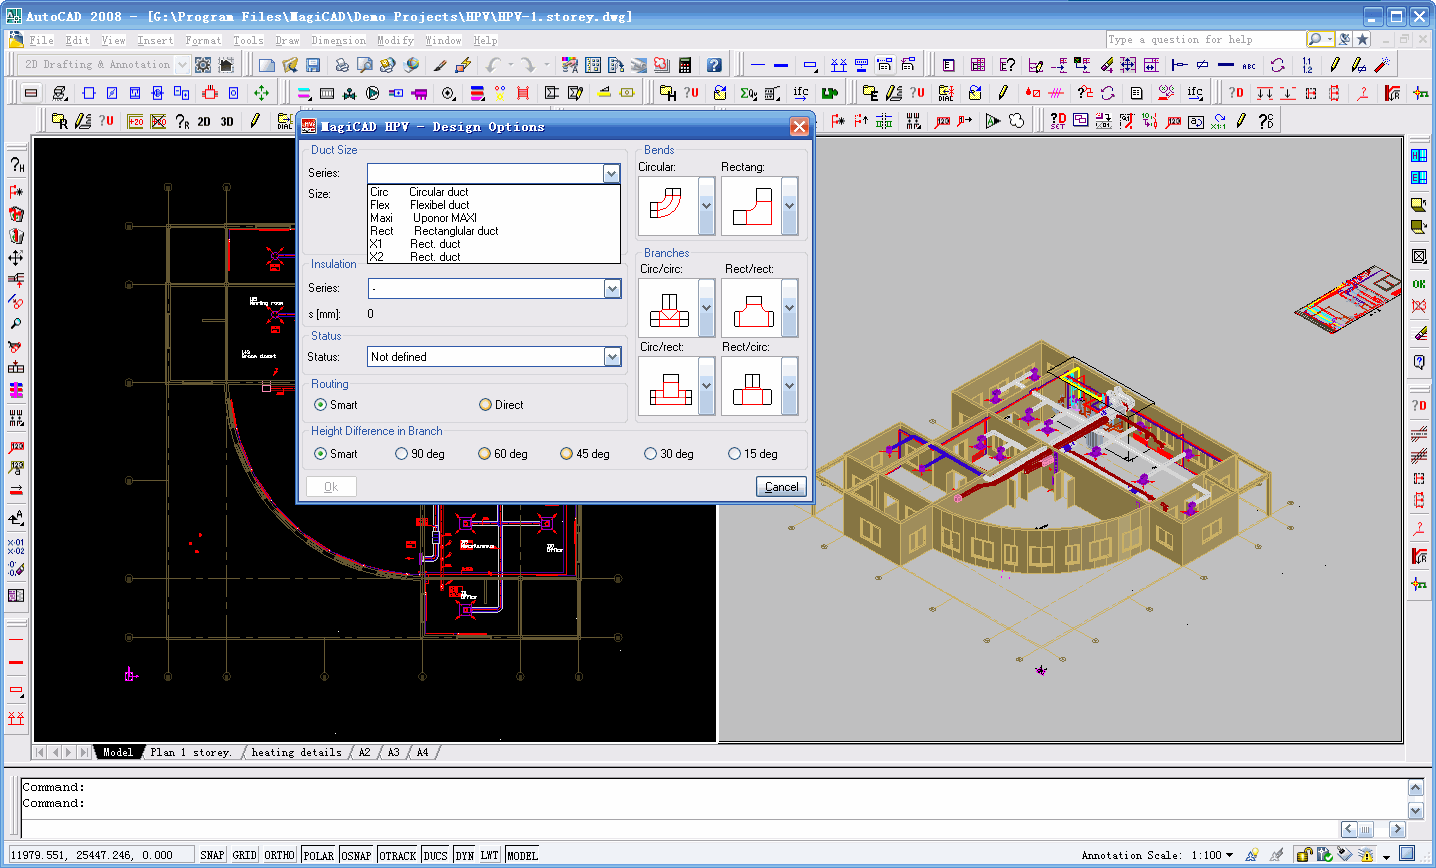Image resolution: width=1436 pixels, height=868 pixels.
Task: Click the cloud revision icon
Action: (x=1017, y=121)
